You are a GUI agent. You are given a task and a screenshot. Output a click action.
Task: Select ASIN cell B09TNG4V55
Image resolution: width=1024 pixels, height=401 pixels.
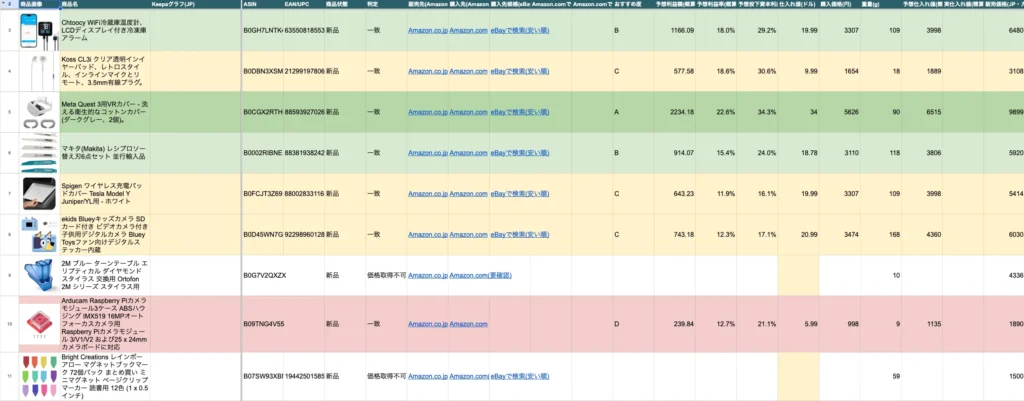263,324
